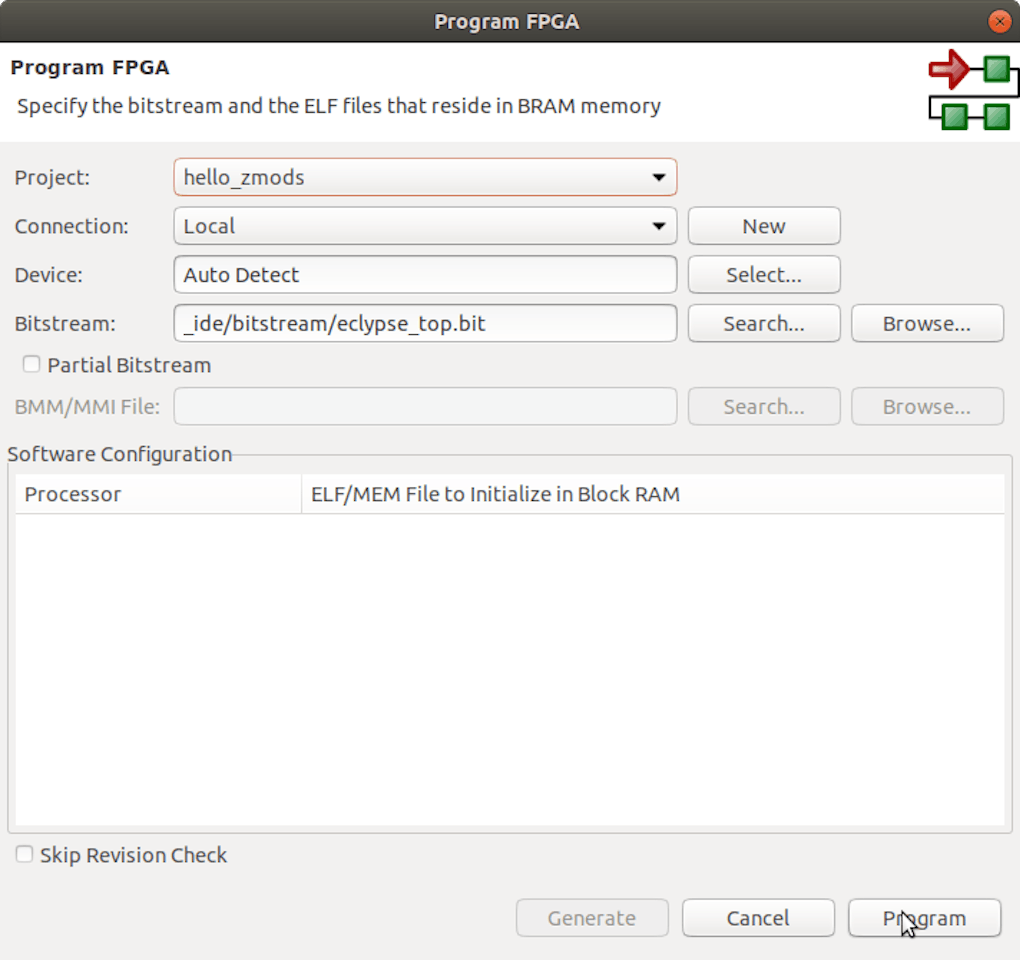This screenshot has height=960, width=1020.
Task: Click the Device field showing Auto Detect
Action: (x=425, y=274)
